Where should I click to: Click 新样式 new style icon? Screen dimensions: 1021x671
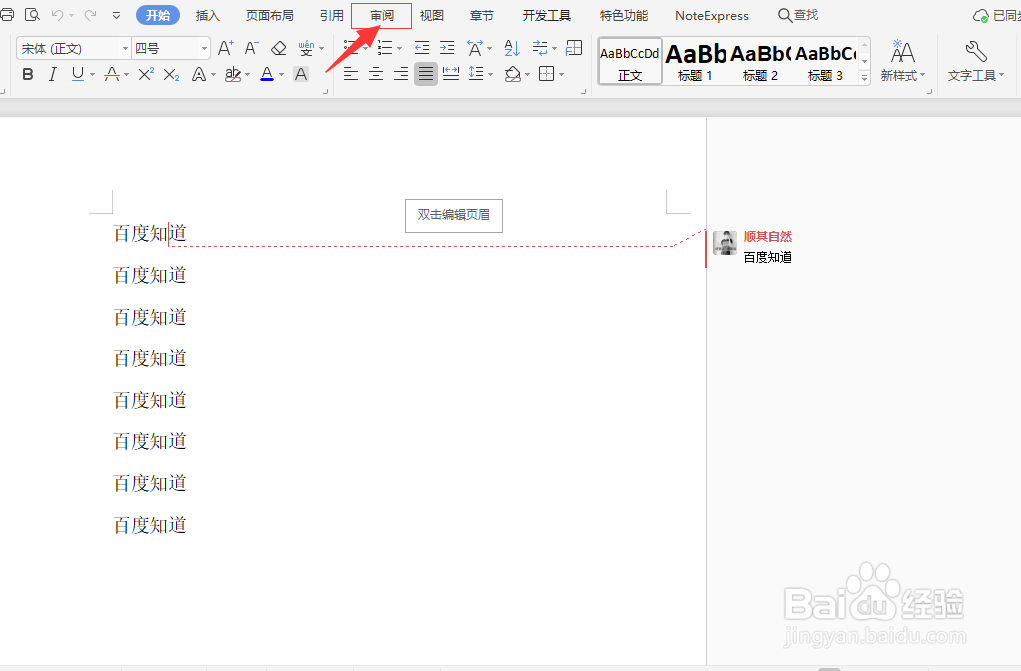(x=902, y=61)
